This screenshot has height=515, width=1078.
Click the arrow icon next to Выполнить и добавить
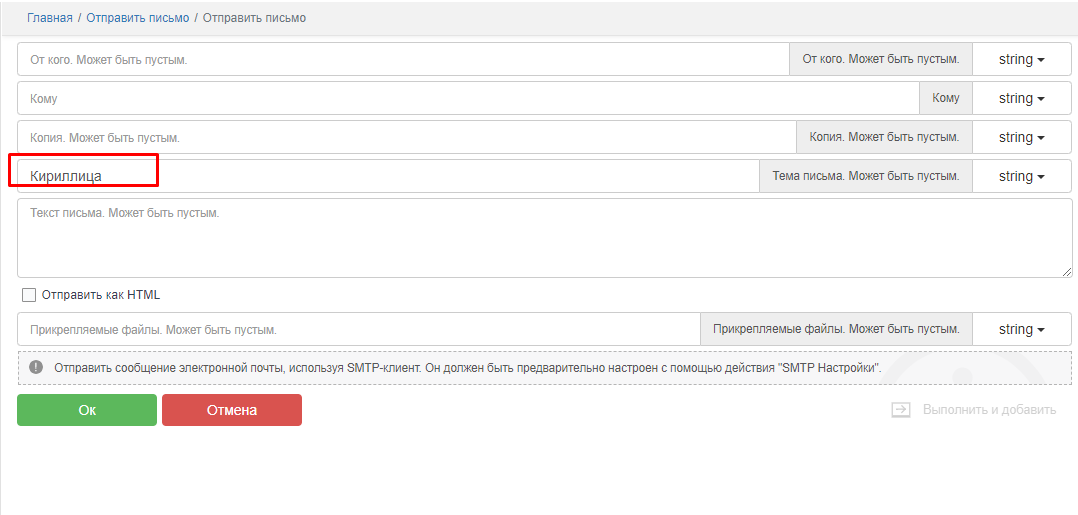[x=901, y=410]
